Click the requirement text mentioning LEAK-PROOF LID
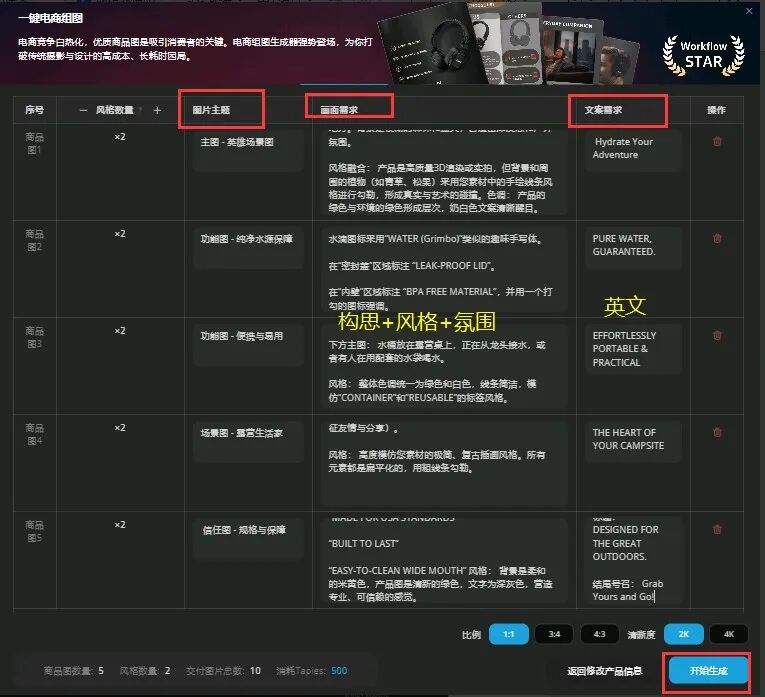Viewport: 765px width, 697px height. [412, 266]
